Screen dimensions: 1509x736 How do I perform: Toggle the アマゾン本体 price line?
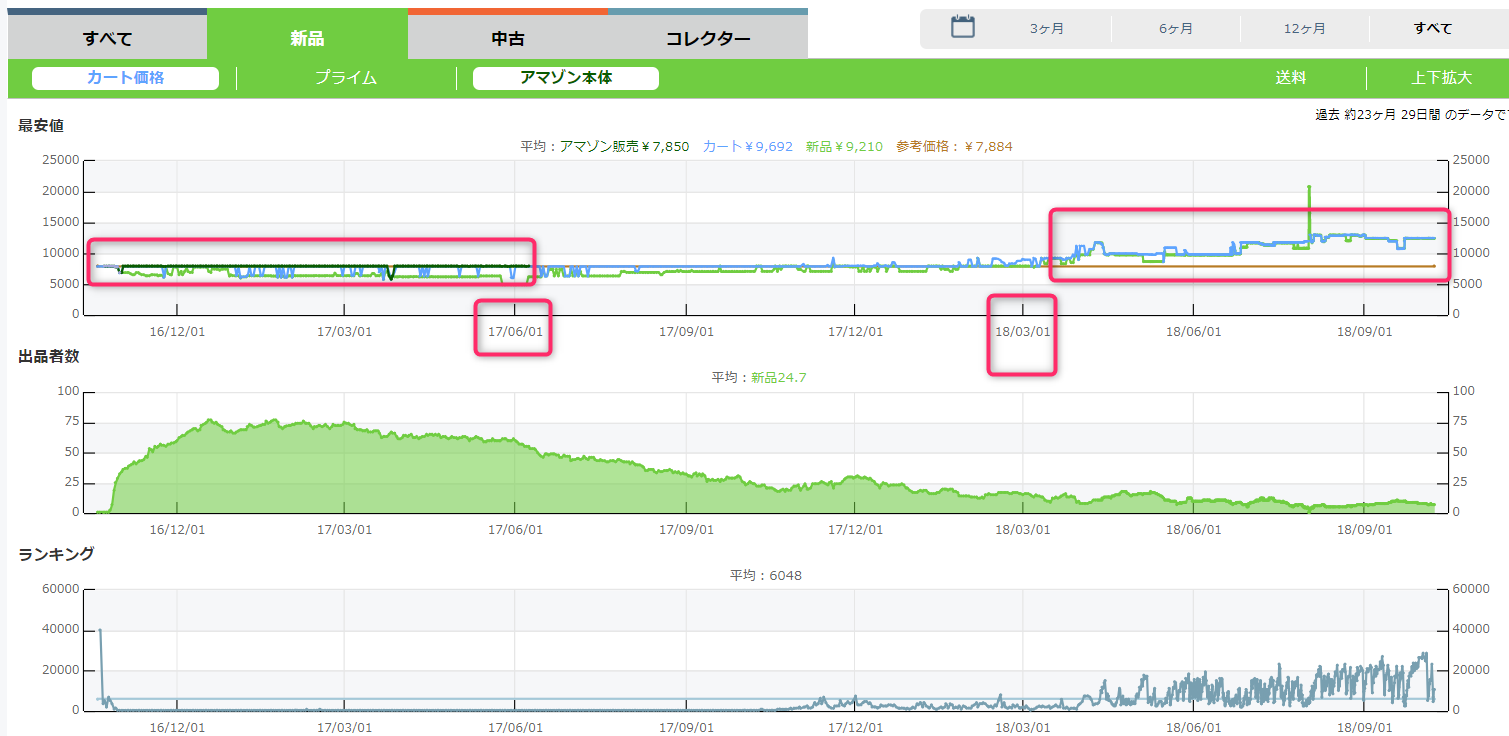[x=565, y=78]
